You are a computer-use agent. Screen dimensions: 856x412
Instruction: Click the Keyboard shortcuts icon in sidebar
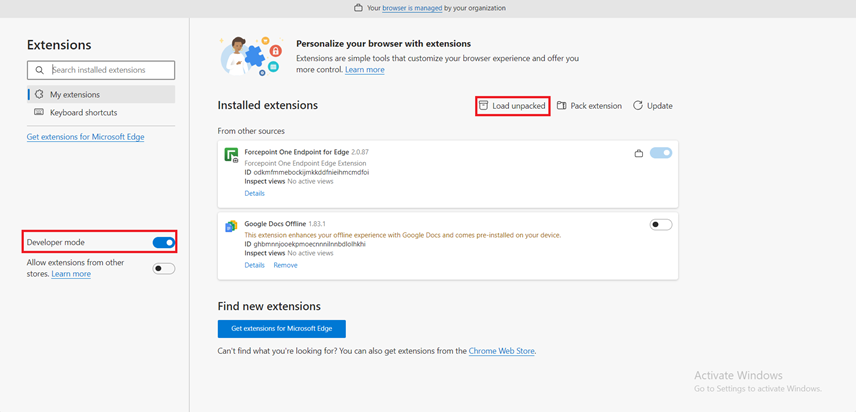tap(39, 113)
